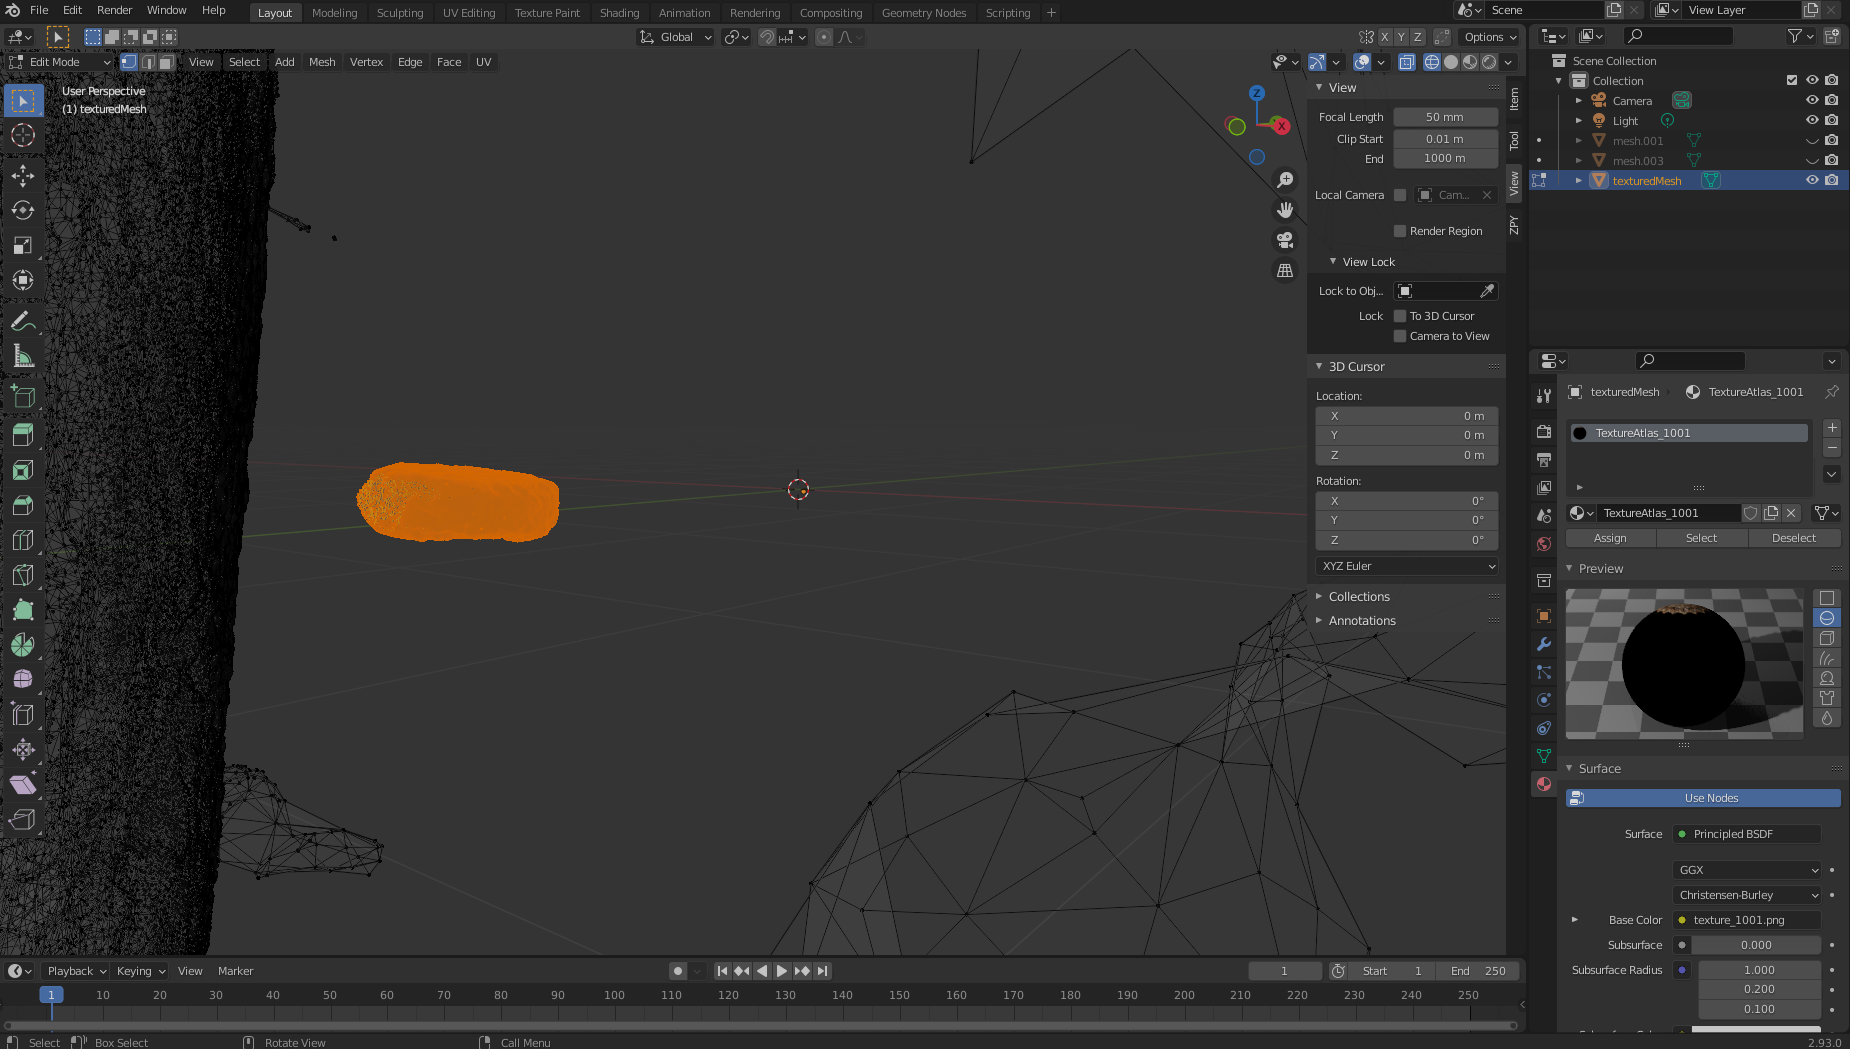Enable the Render Region checkbox

click(x=1400, y=231)
